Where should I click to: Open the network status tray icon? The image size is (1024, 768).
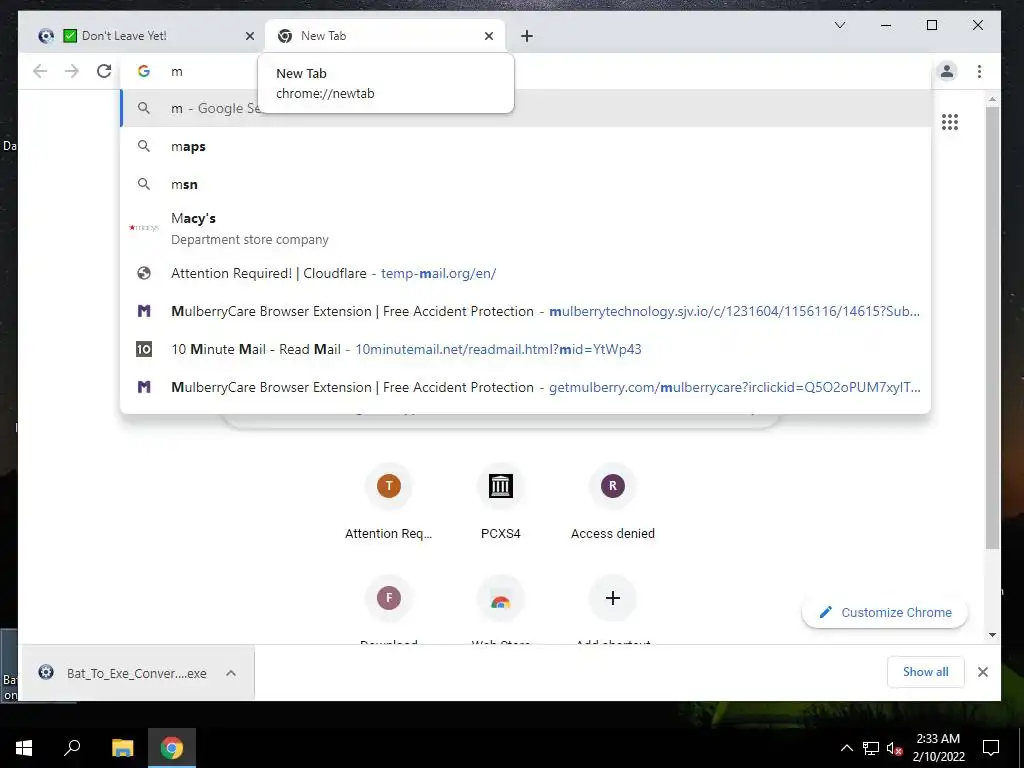[871, 748]
